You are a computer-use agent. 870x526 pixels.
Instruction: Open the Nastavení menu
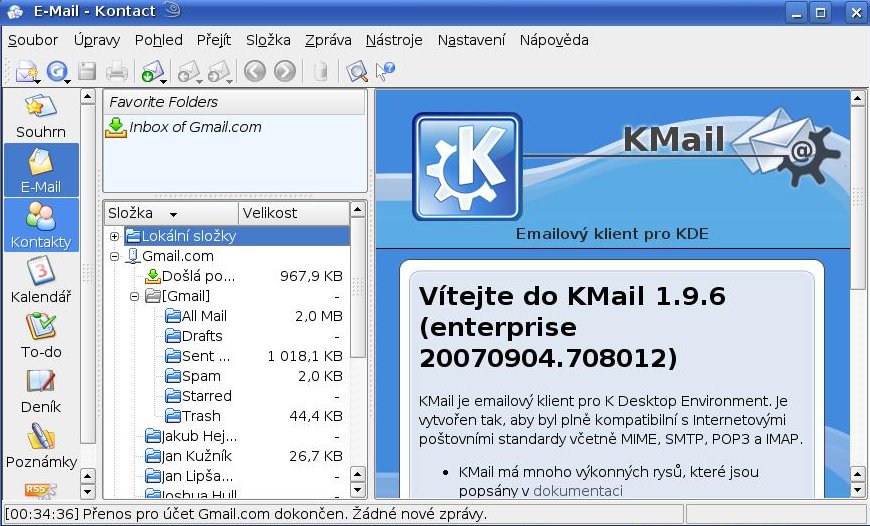(x=472, y=40)
